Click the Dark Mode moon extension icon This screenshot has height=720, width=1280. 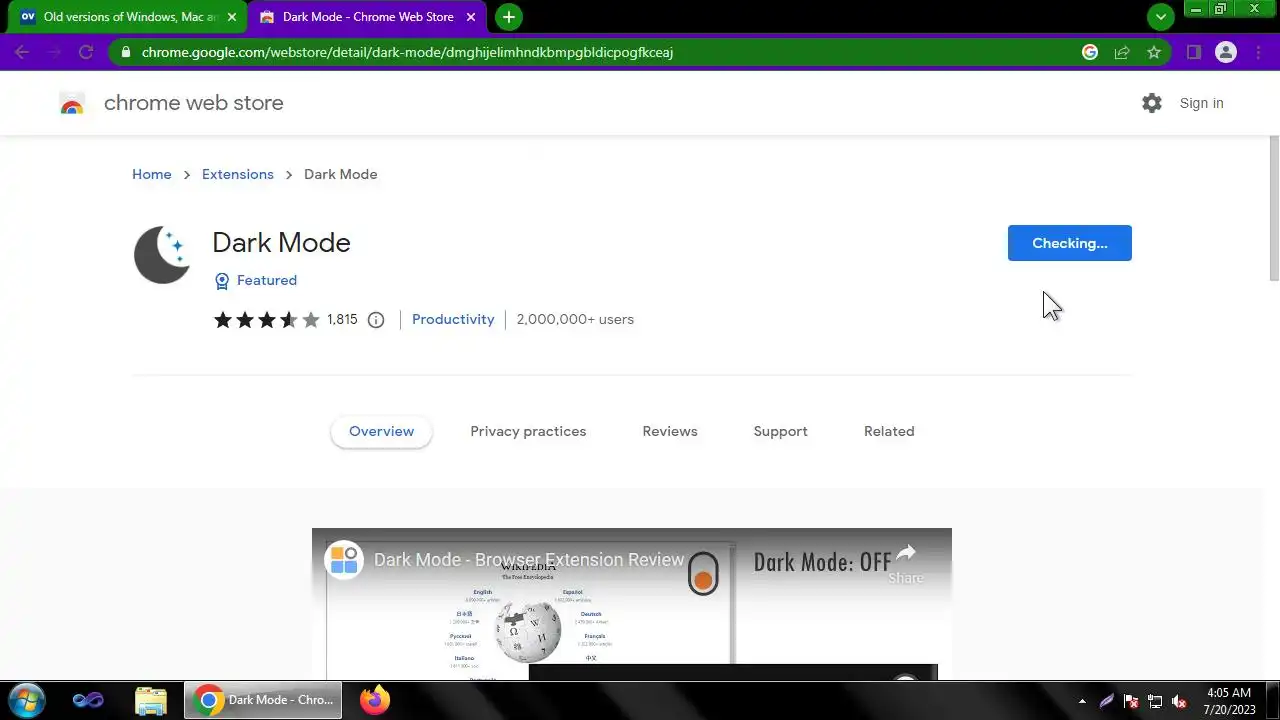click(162, 255)
